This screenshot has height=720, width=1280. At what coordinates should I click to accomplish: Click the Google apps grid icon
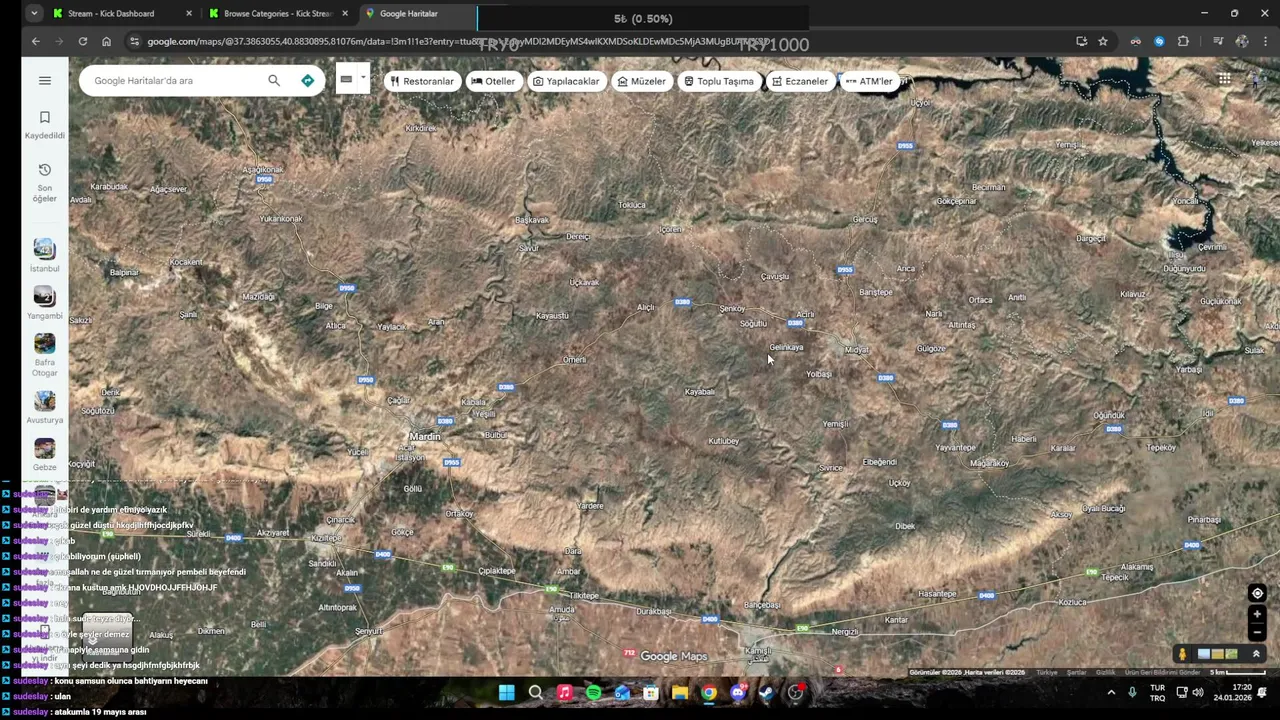click(1224, 79)
